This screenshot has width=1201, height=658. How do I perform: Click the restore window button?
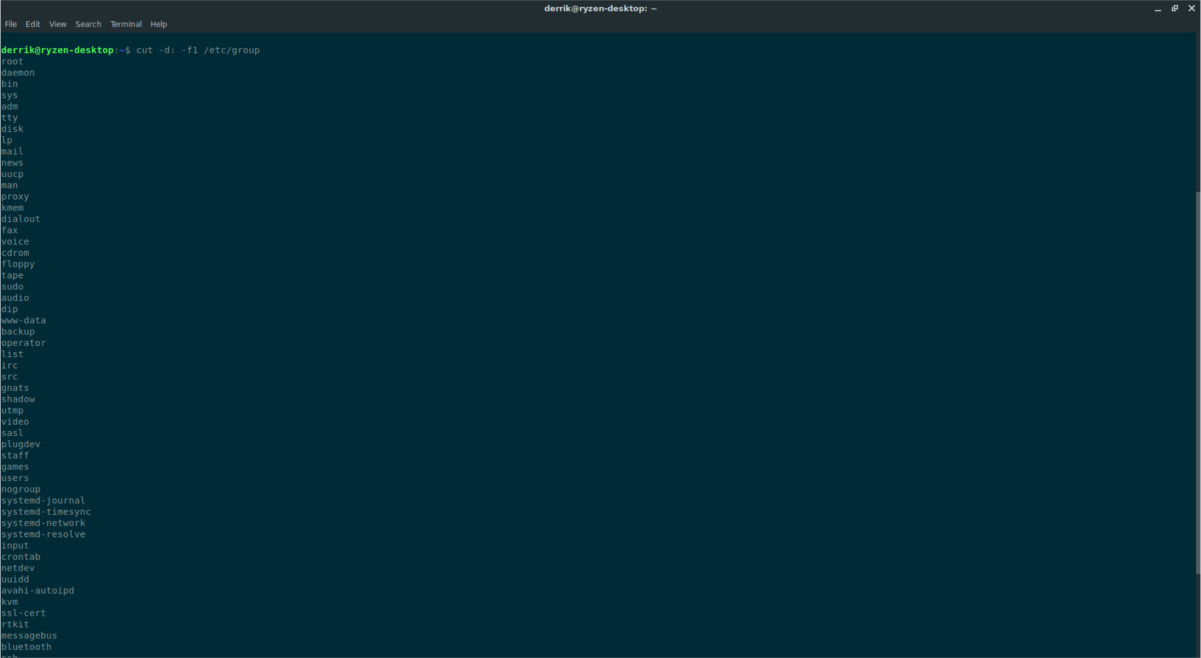click(1174, 8)
